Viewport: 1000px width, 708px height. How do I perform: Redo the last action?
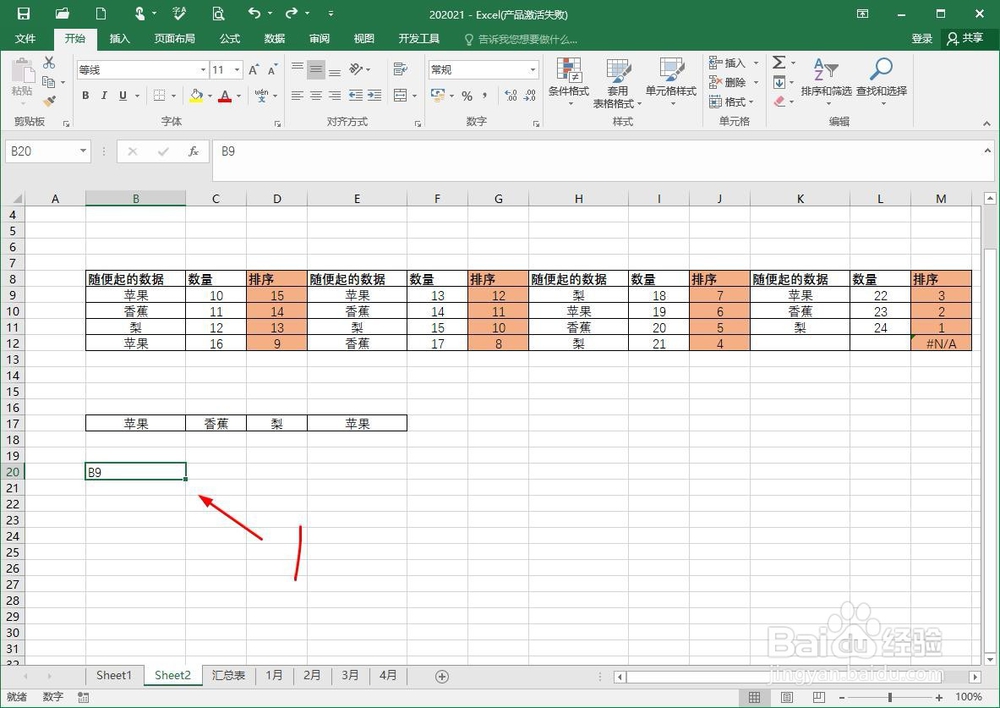click(x=291, y=13)
